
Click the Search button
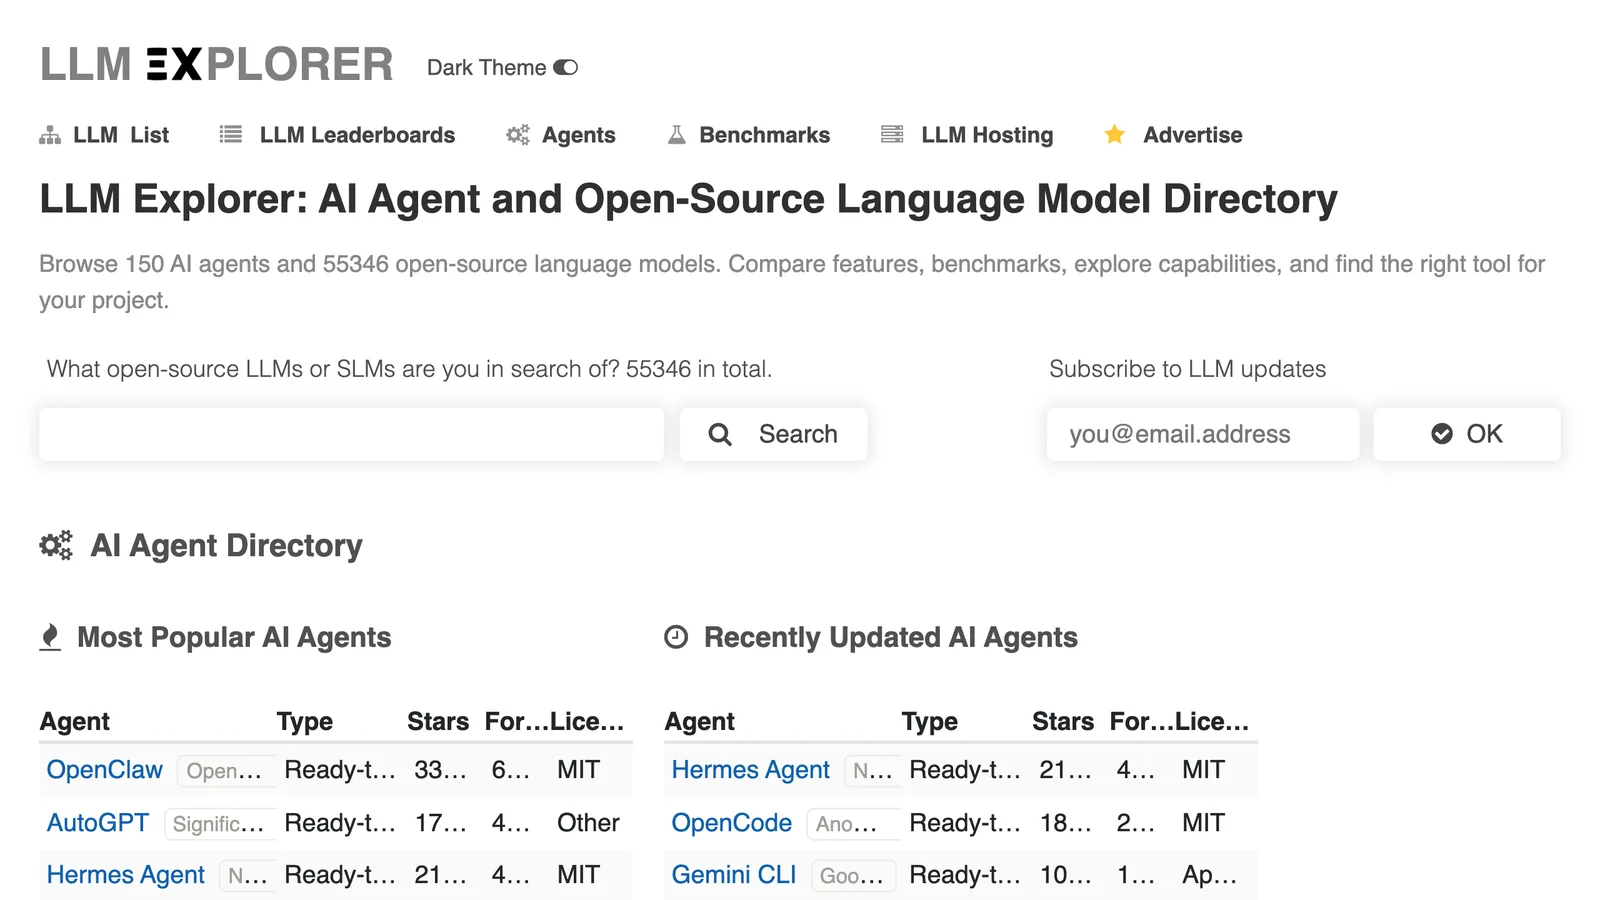click(x=773, y=434)
